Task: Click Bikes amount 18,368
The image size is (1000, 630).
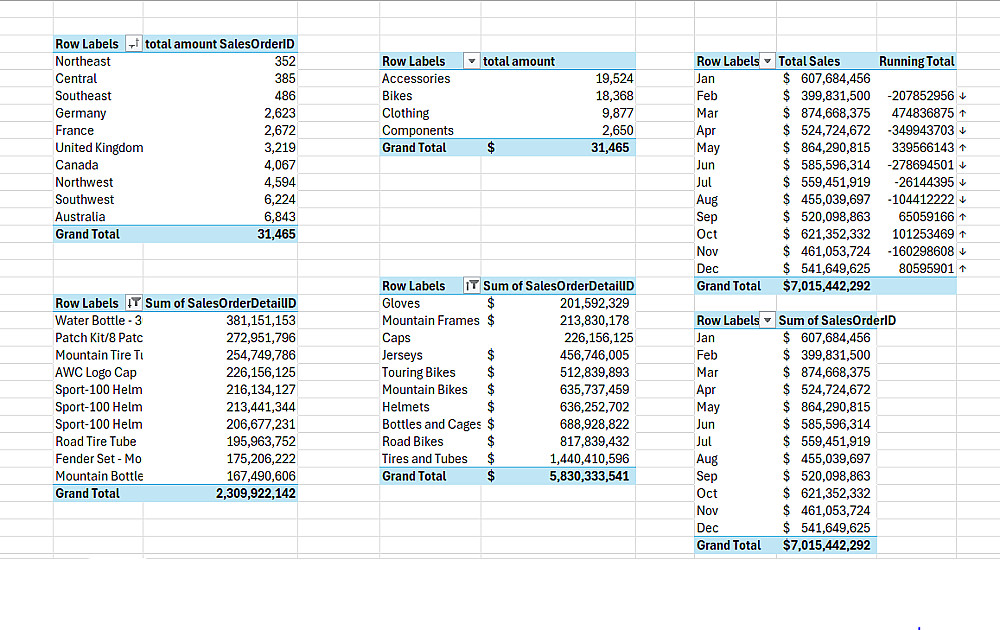Action: tap(614, 96)
